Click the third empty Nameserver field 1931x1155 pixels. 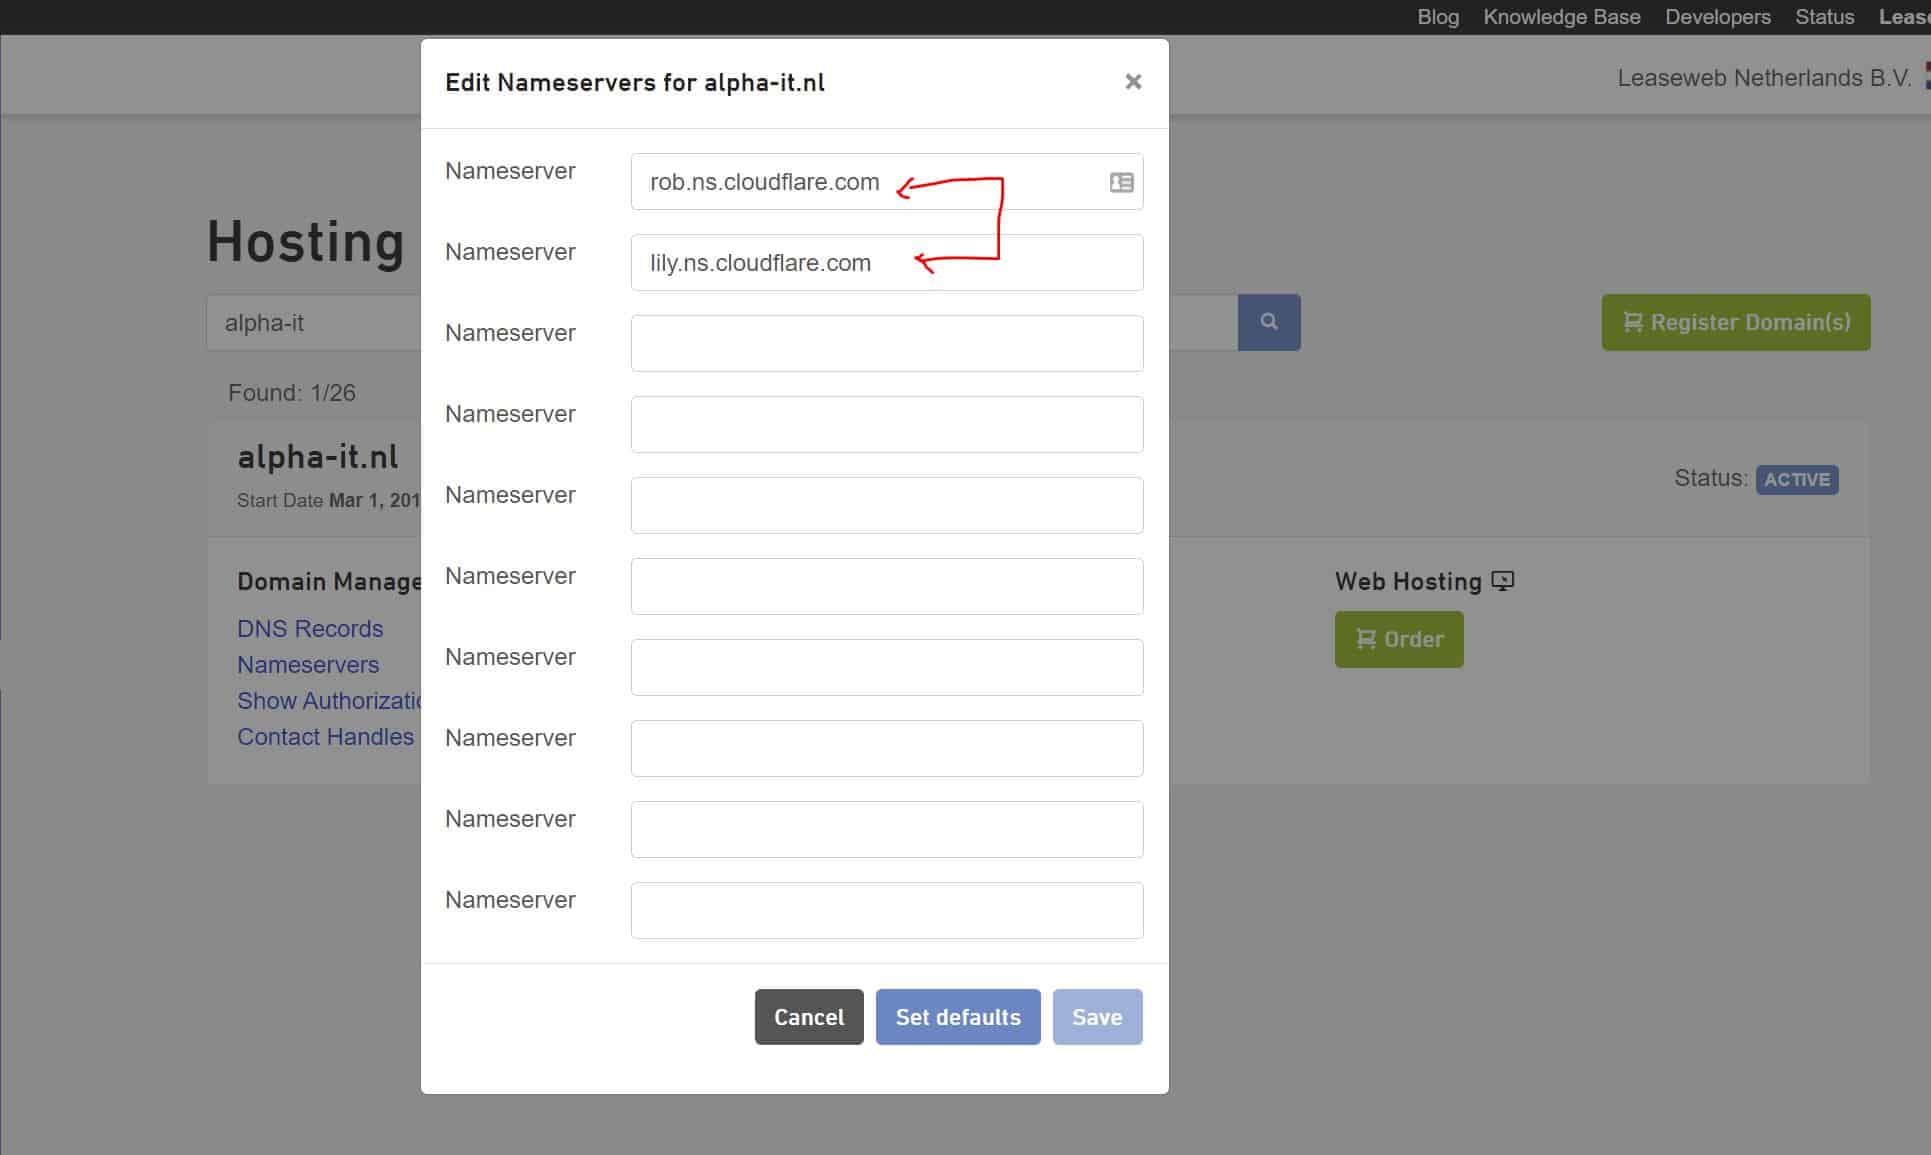point(886,344)
